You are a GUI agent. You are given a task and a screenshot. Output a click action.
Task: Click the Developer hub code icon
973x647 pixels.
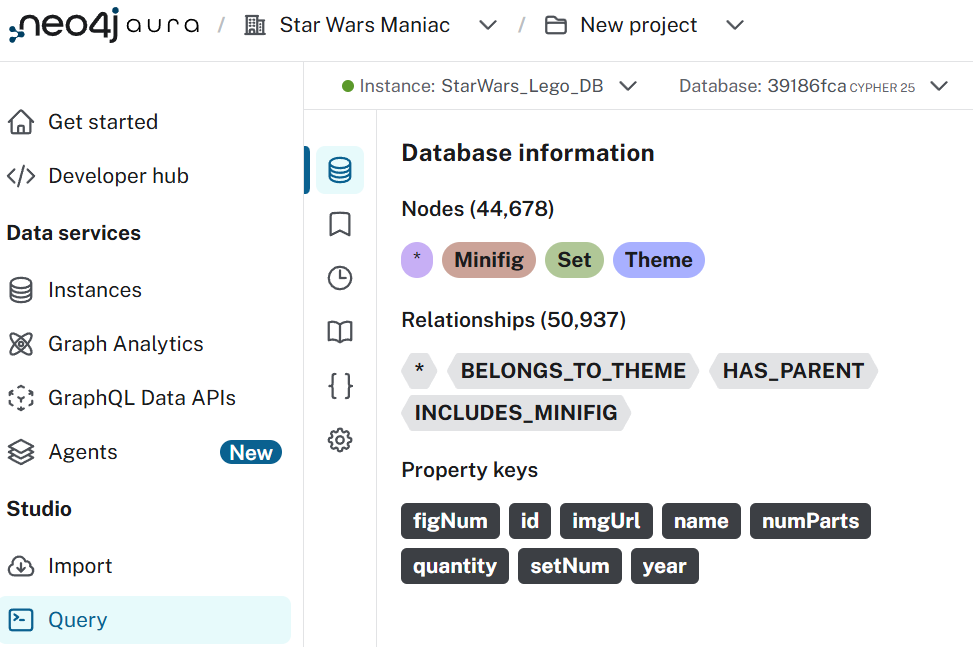tap(21, 176)
